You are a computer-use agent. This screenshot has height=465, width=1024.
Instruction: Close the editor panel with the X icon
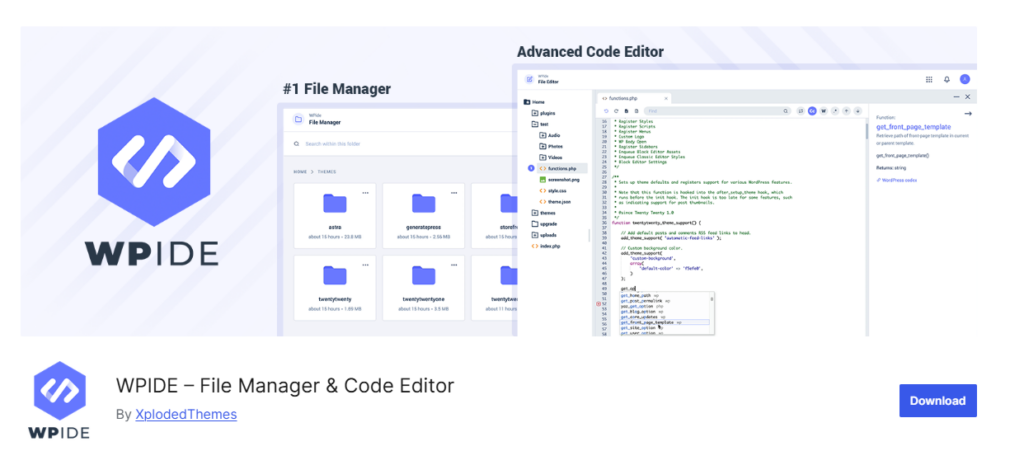click(968, 97)
